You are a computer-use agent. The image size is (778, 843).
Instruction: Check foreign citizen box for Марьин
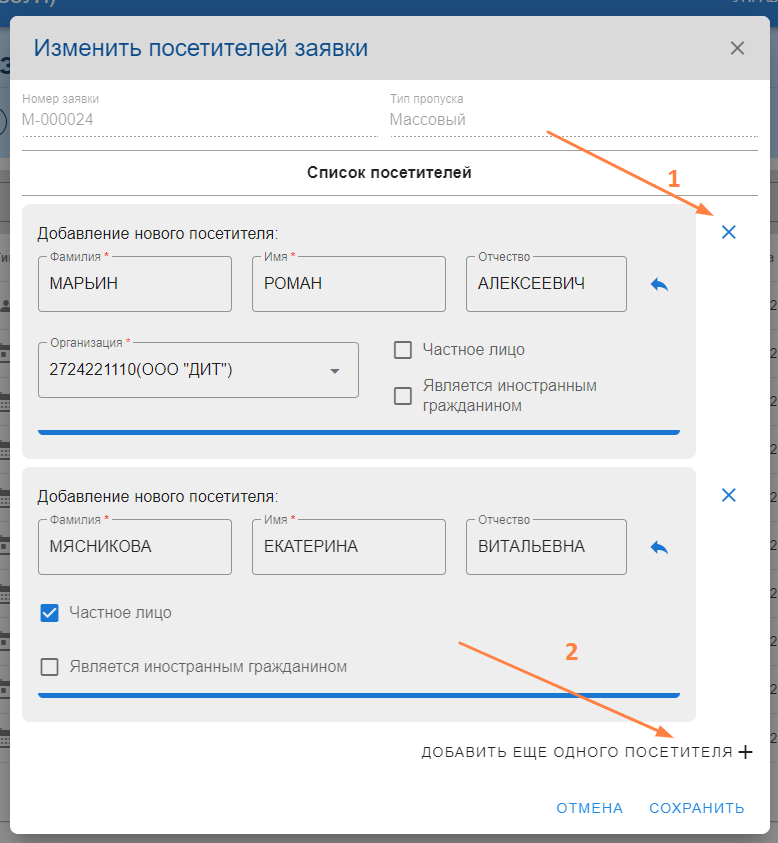tap(403, 395)
